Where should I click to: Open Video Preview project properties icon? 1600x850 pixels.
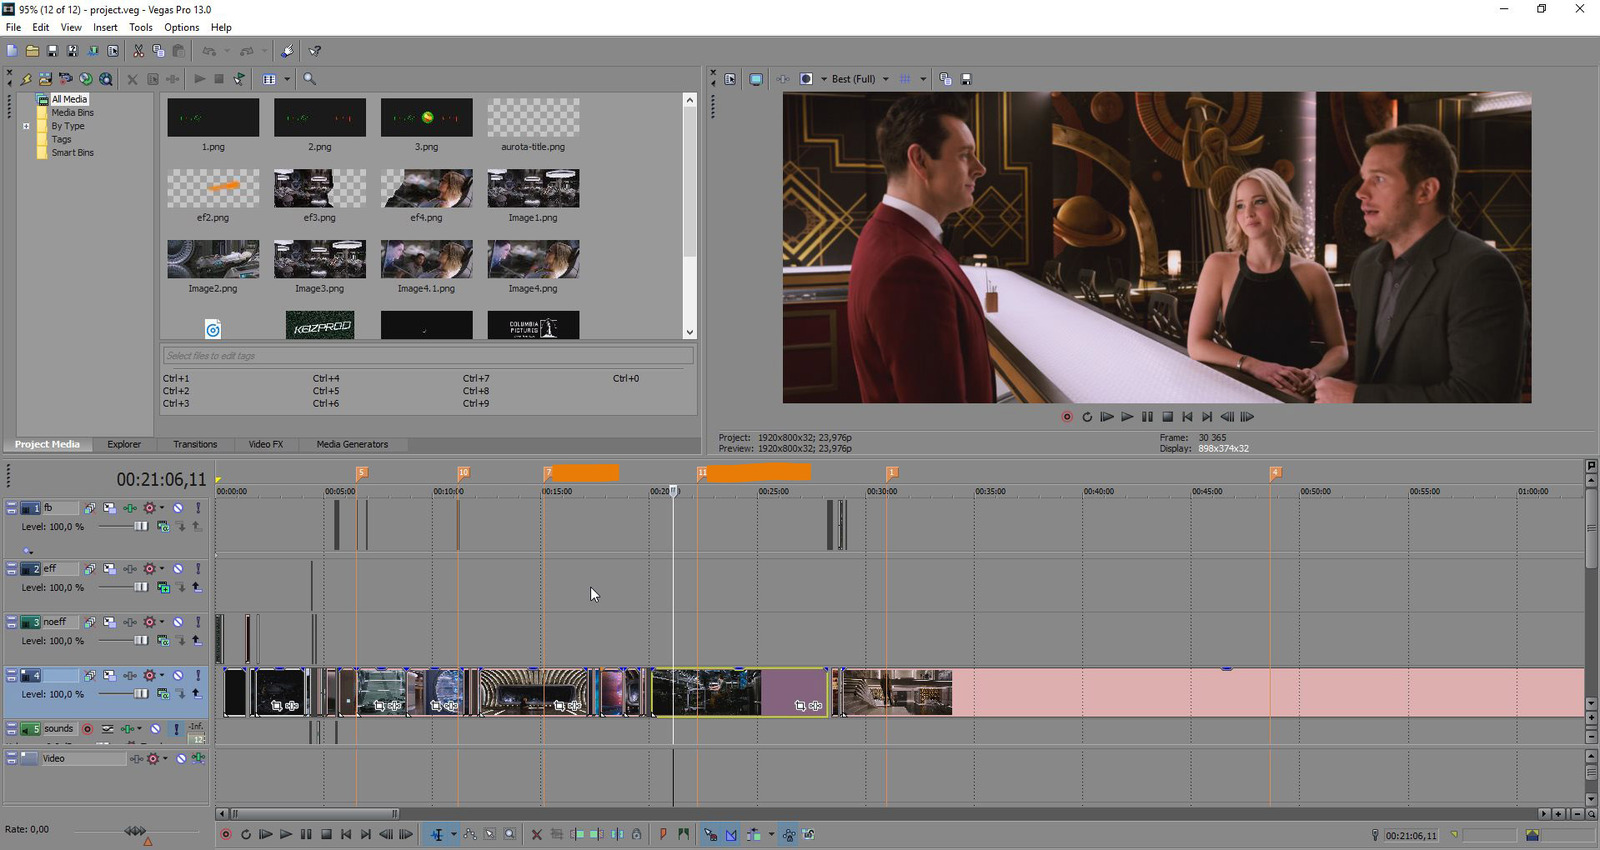730,79
